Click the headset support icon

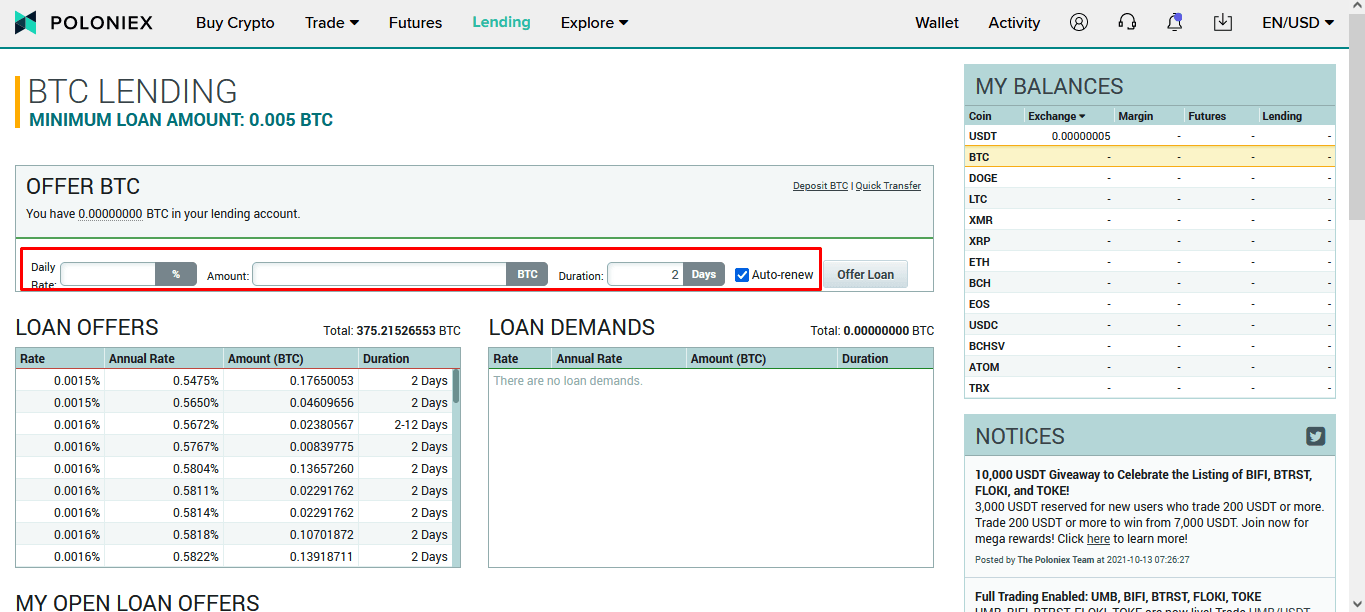coord(1127,22)
